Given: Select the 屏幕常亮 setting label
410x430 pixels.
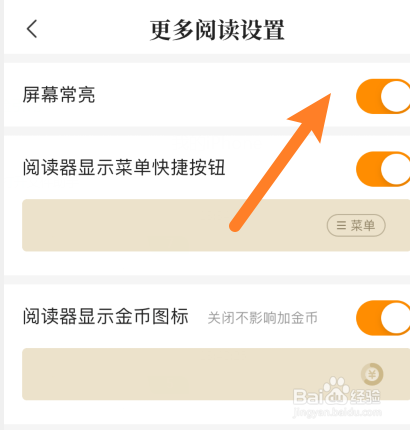Looking at the screenshot, I should click(59, 95).
